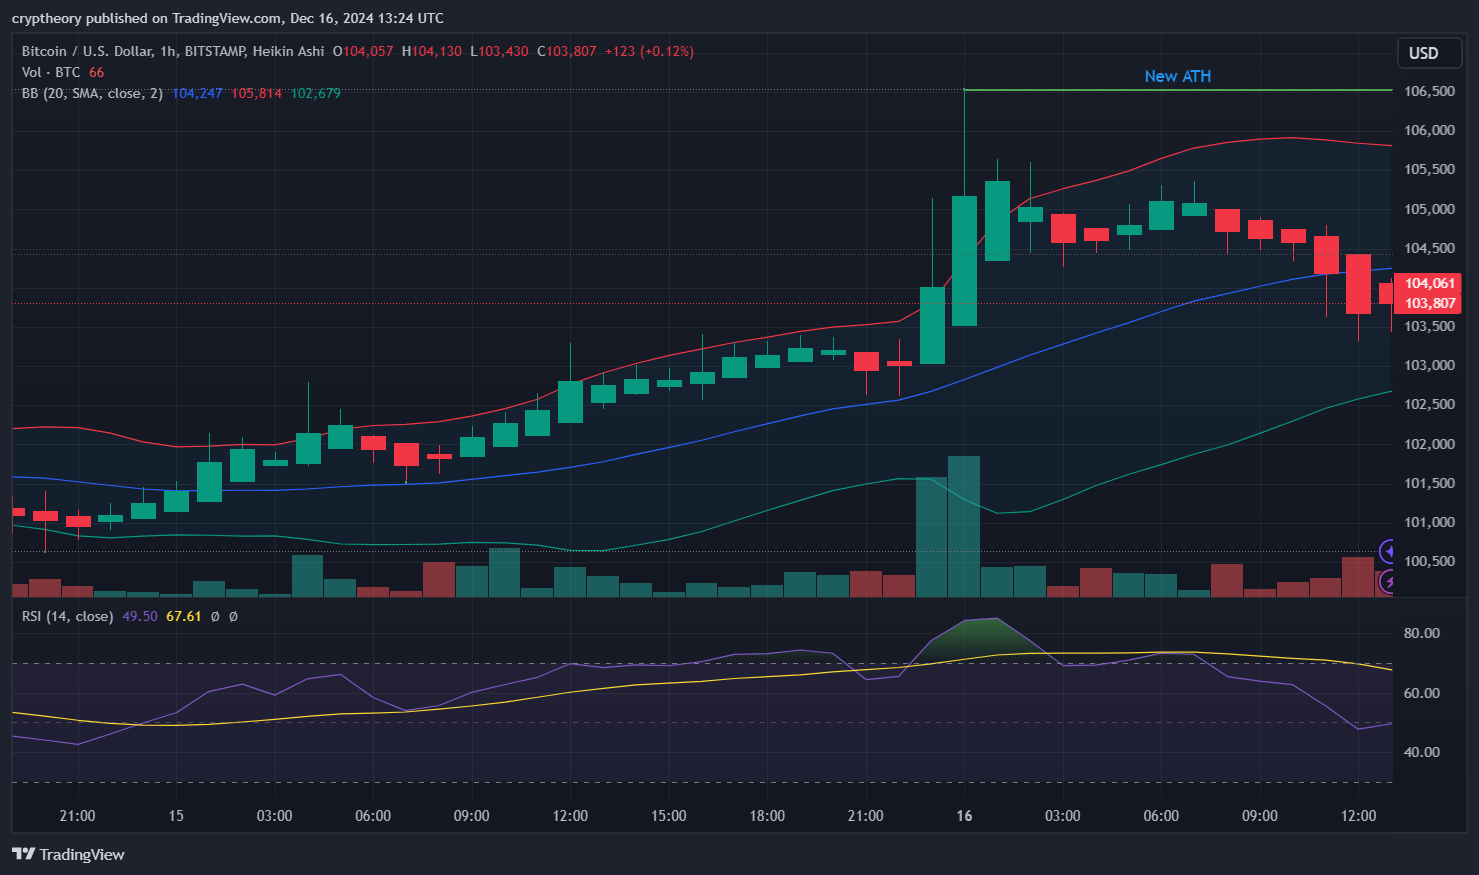Viewport: 1479px width, 875px height.
Task: Click the RSI (14, close) legend
Action: click(68, 616)
